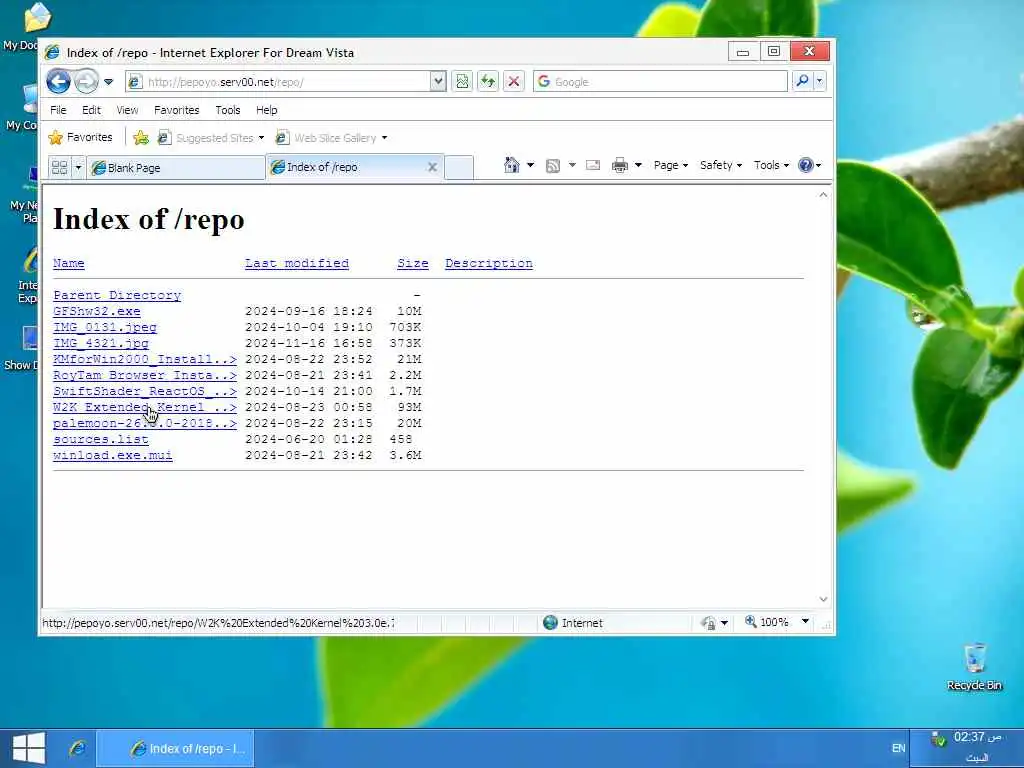Start search with the magnifier icon
The height and width of the screenshot is (768, 1024).
803,81
